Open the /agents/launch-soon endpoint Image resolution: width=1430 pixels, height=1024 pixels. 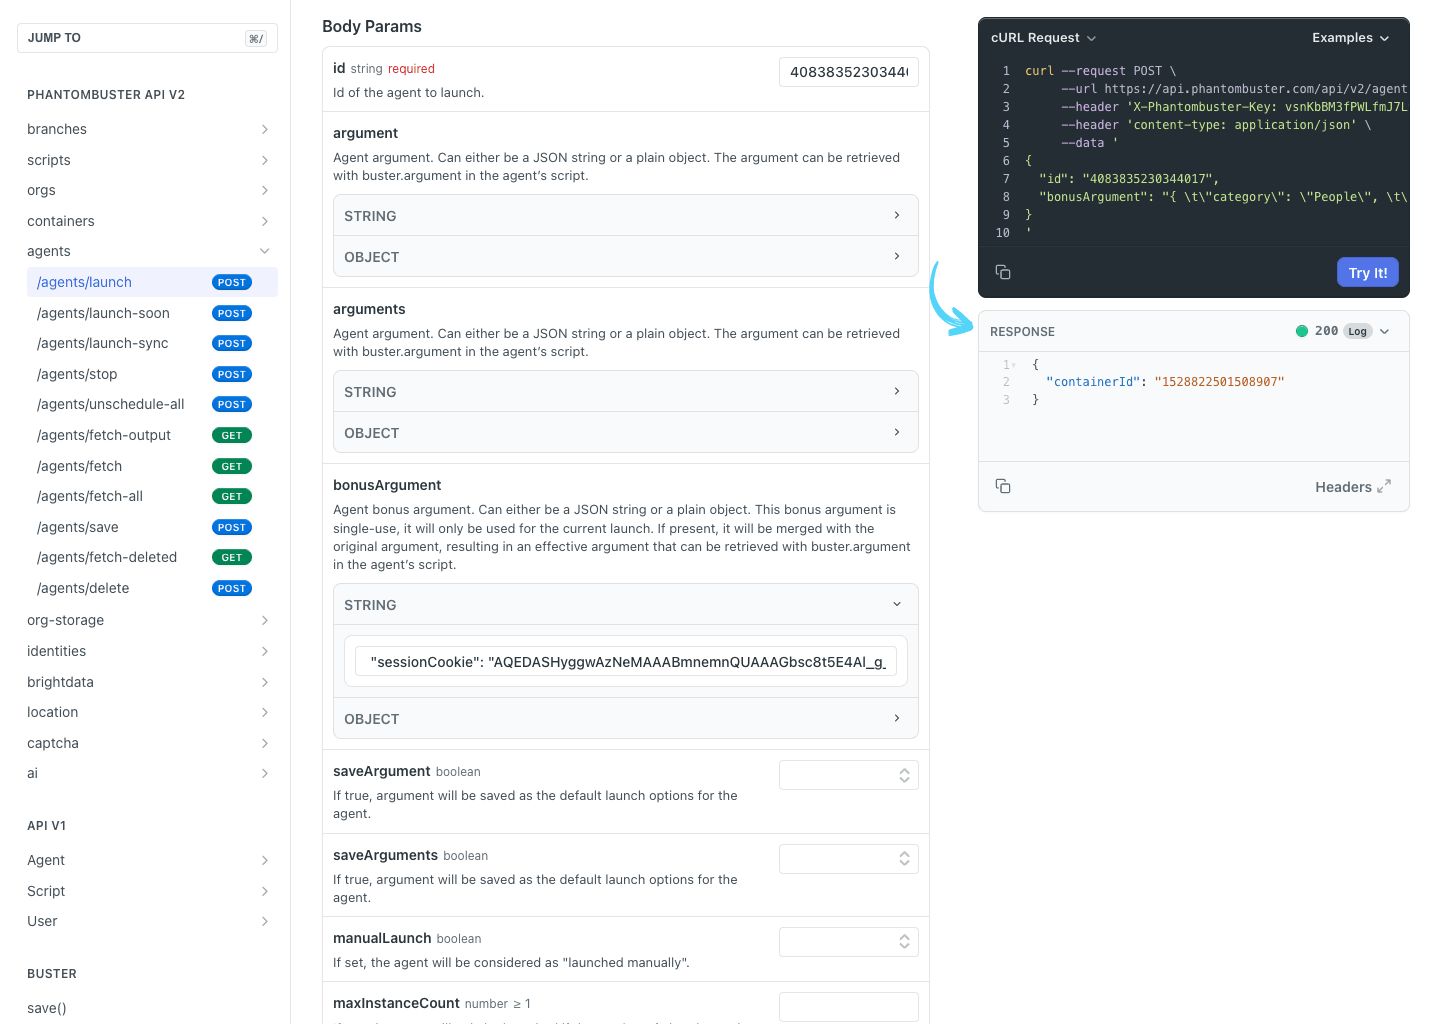click(152, 313)
